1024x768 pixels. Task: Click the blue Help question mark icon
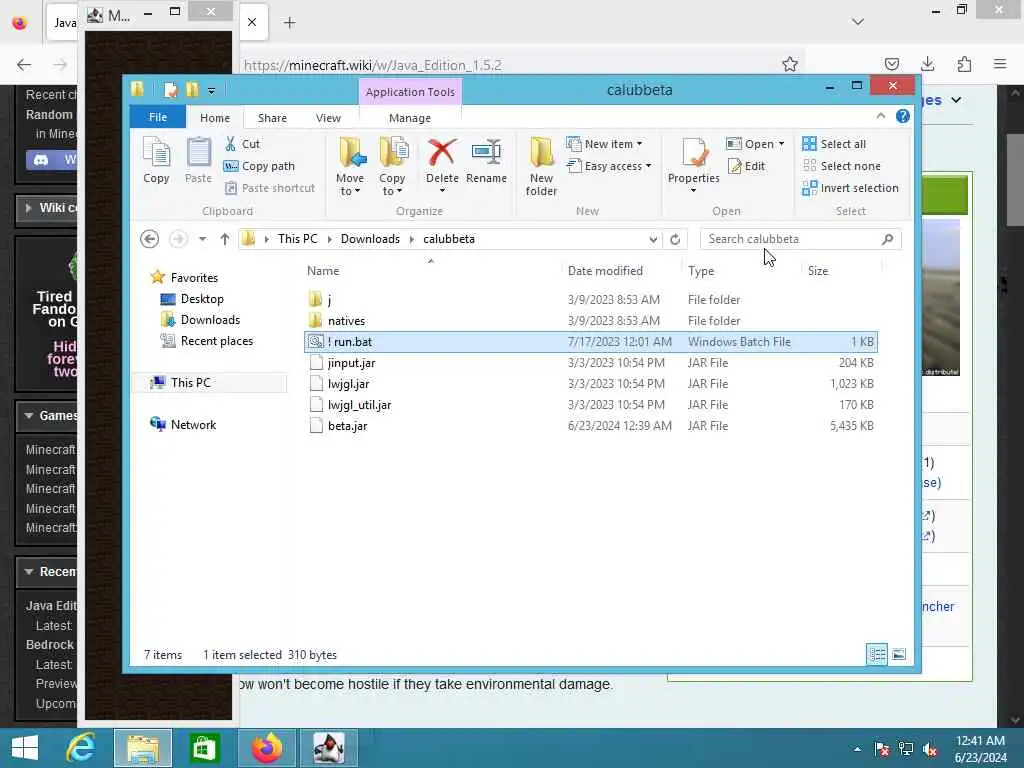903,116
